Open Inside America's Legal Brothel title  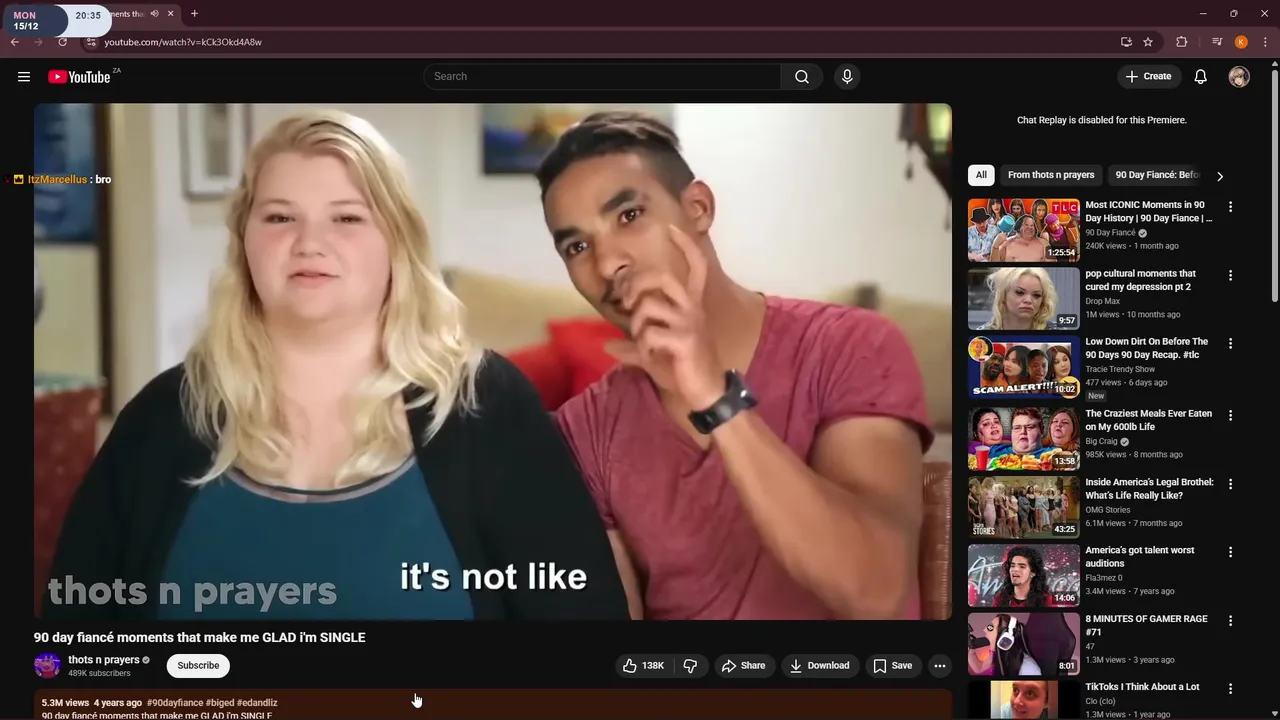[x=1149, y=489]
